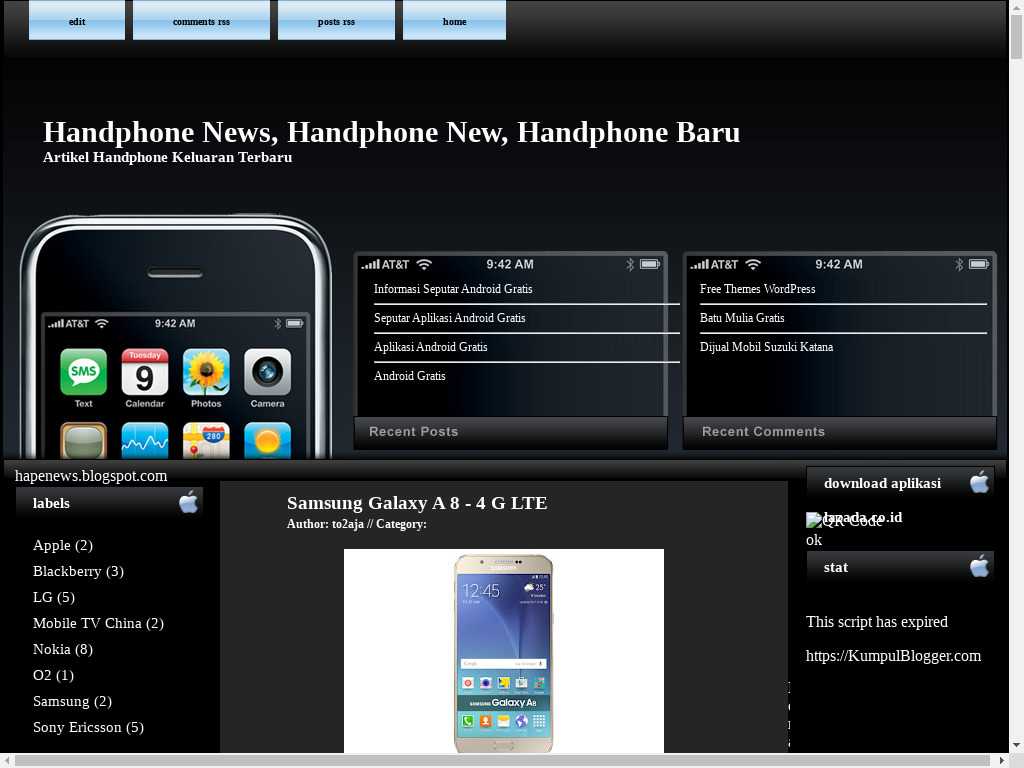1024x768 pixels.
Task: Click battery icon in Recent Posts widget
Action: click(x=650, y=264)
